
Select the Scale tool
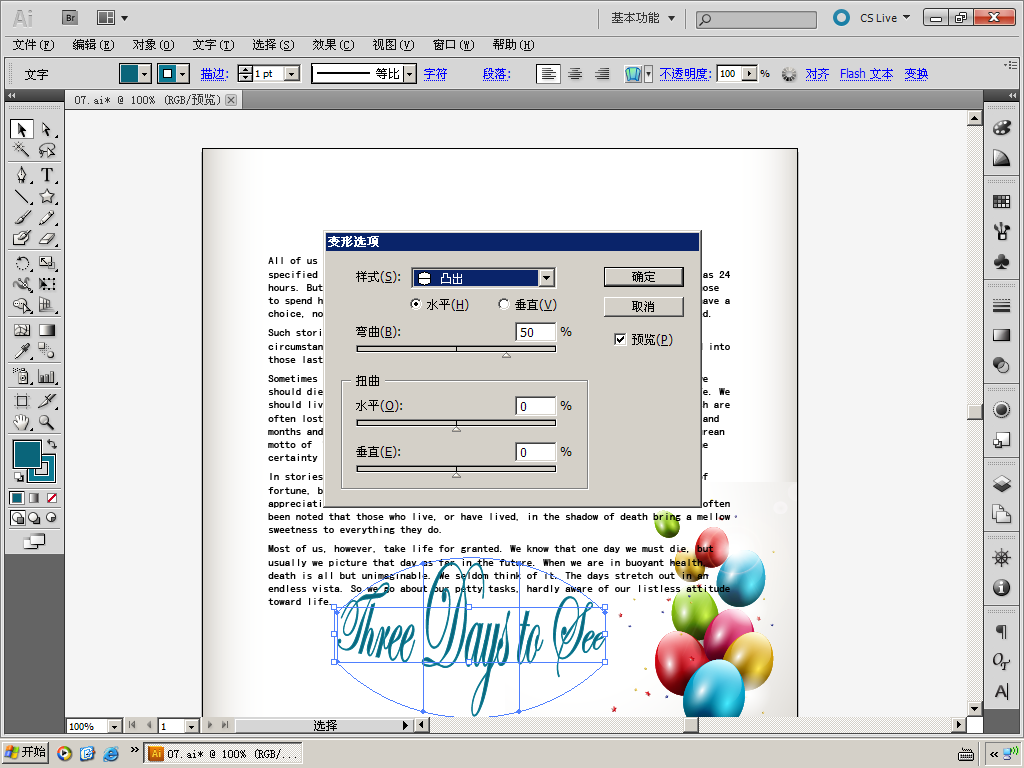[x=46, y=263]
